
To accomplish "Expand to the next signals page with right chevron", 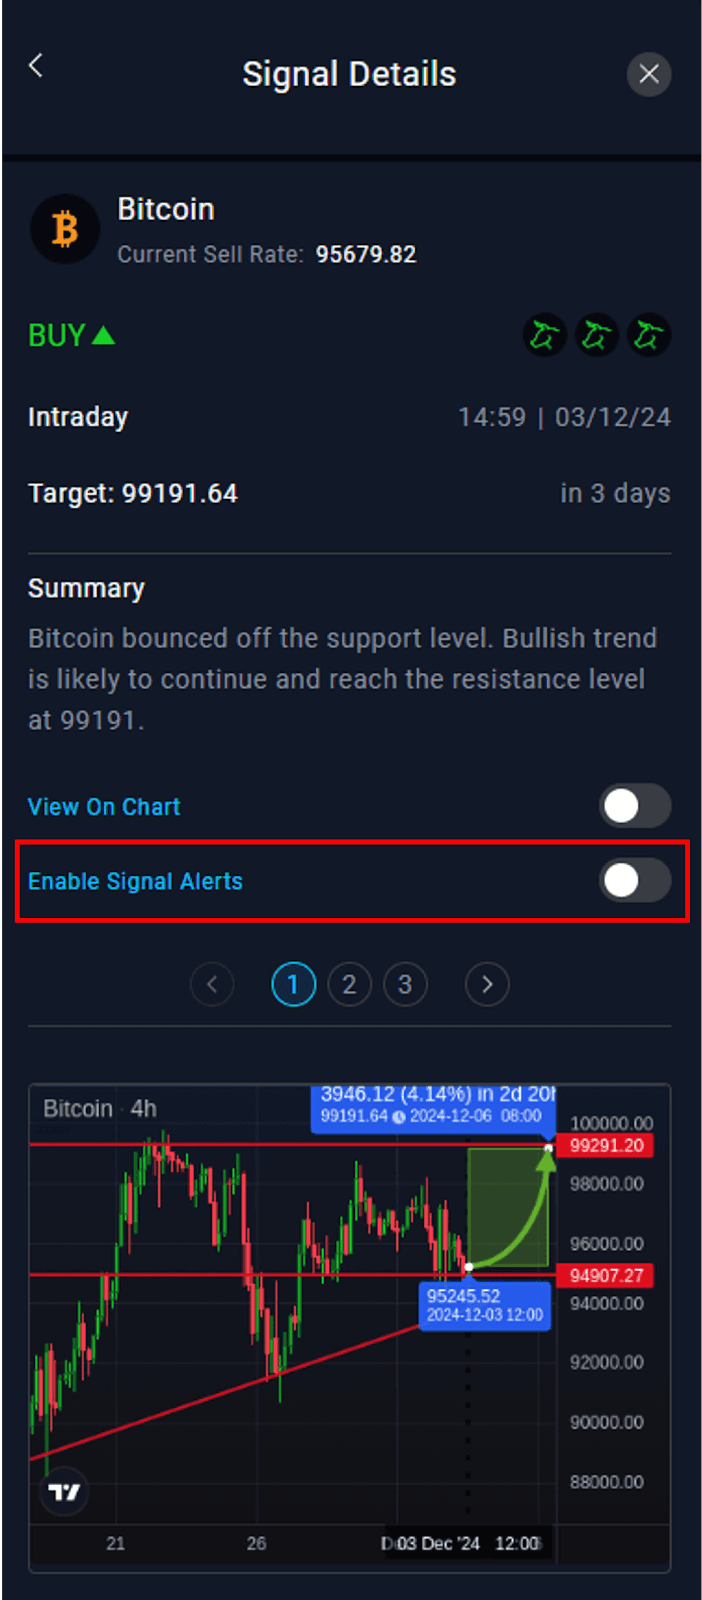I will pyautogui.click(x=487, y=984).
